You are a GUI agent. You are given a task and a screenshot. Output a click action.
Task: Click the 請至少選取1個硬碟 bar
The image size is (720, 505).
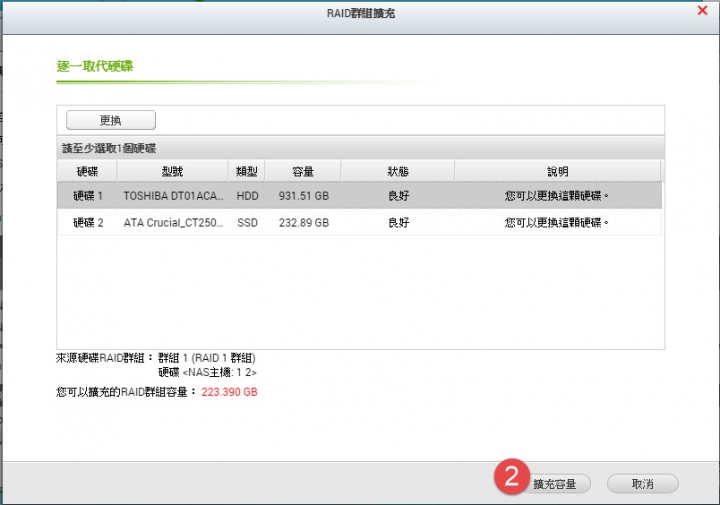click(360, 148)
